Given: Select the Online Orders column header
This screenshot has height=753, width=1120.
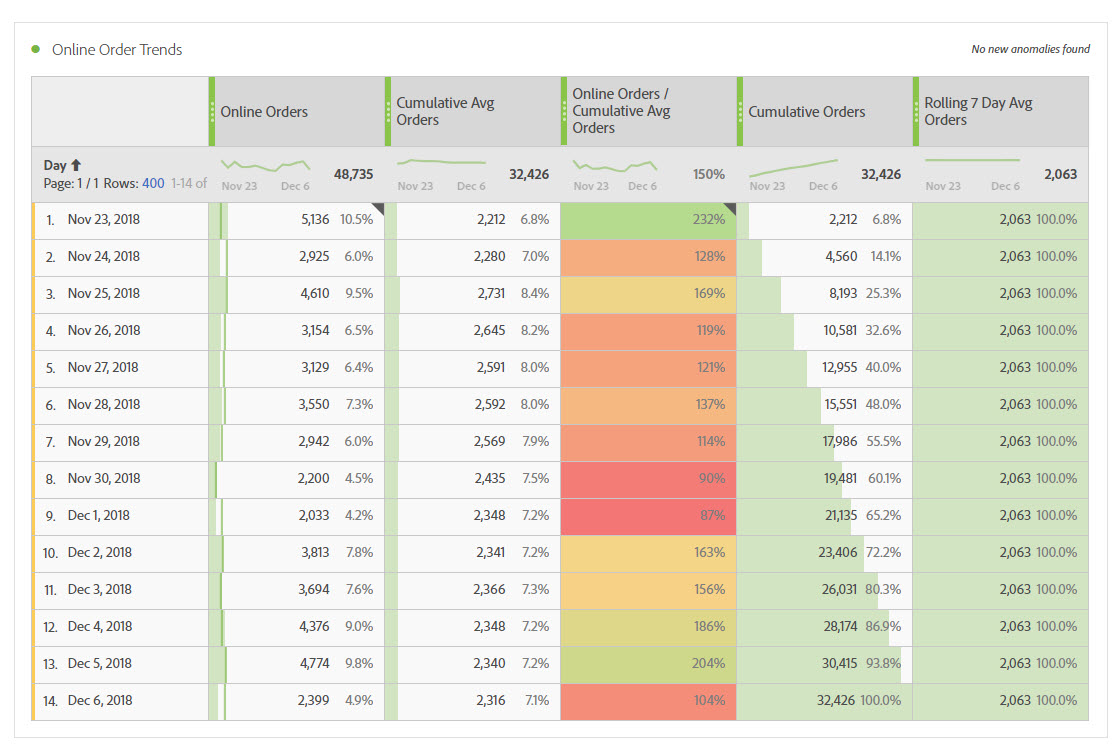Looking at the screenshot, I should coord(265,112).
